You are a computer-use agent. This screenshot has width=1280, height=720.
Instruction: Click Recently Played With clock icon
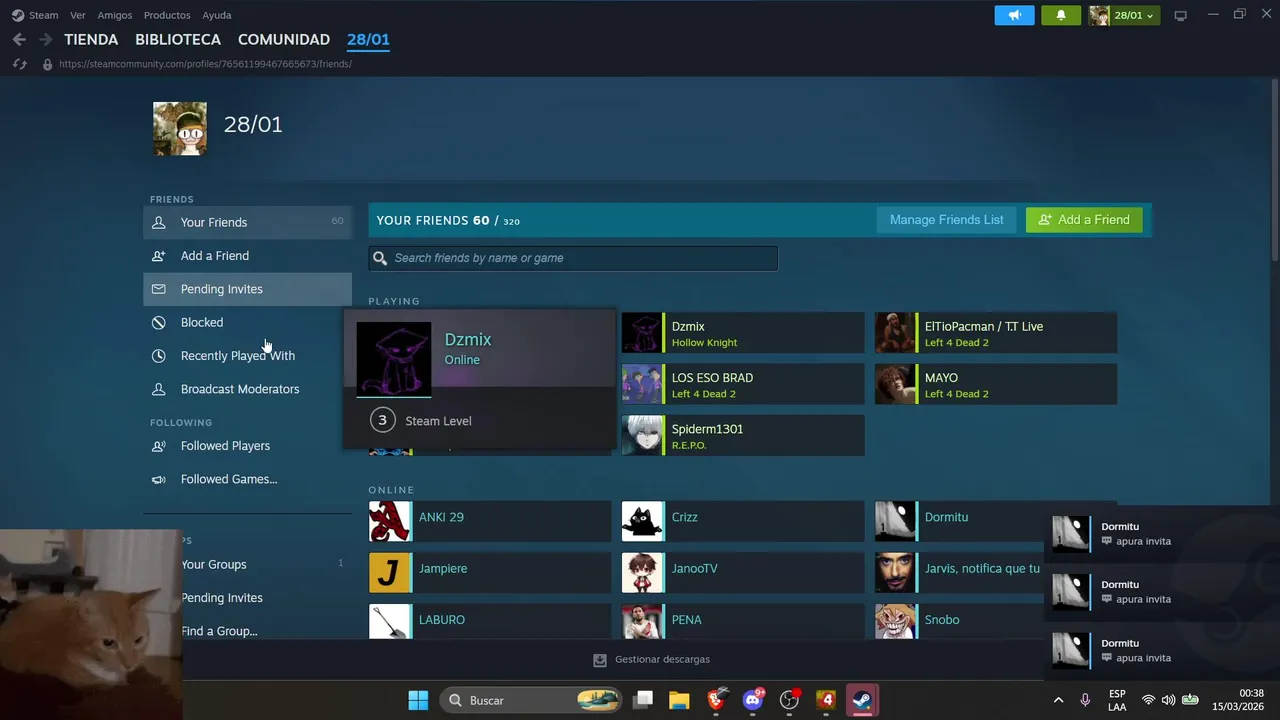coord(158,356)
